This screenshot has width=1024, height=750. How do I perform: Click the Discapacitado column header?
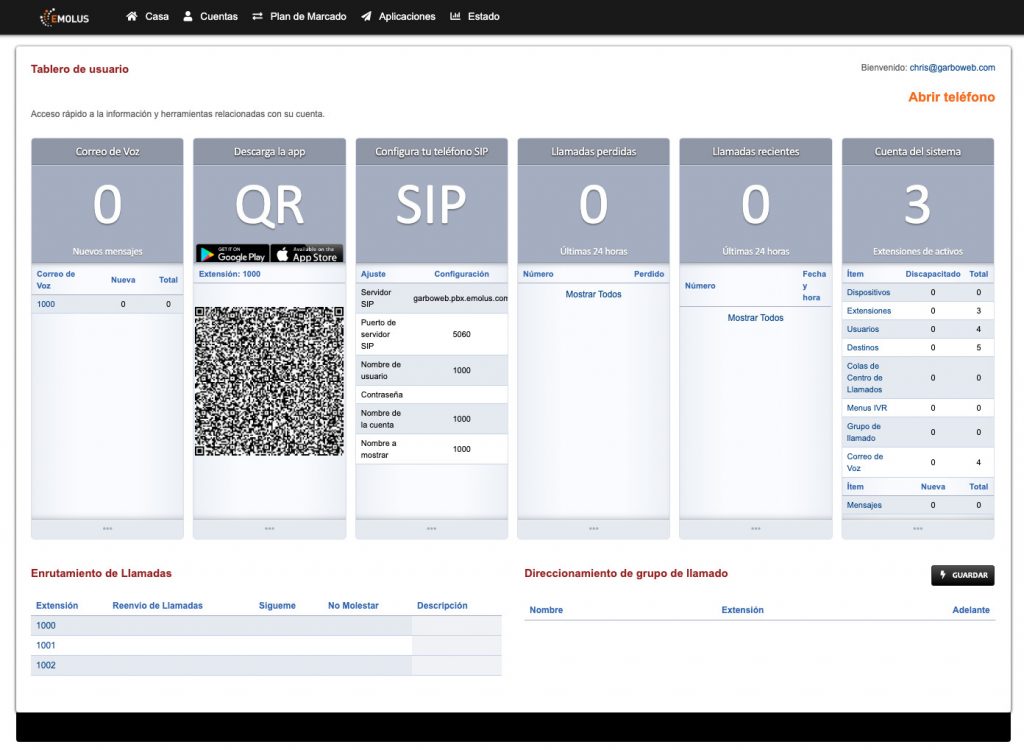point(933,274)
